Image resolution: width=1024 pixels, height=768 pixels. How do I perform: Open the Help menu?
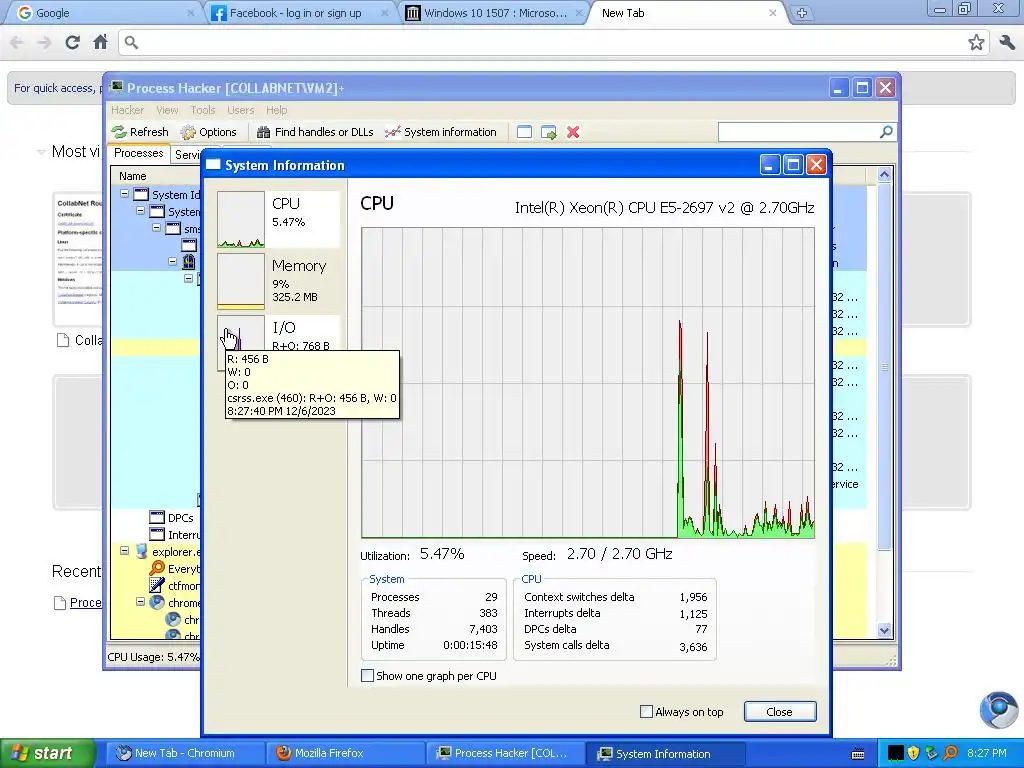(276, 110)
